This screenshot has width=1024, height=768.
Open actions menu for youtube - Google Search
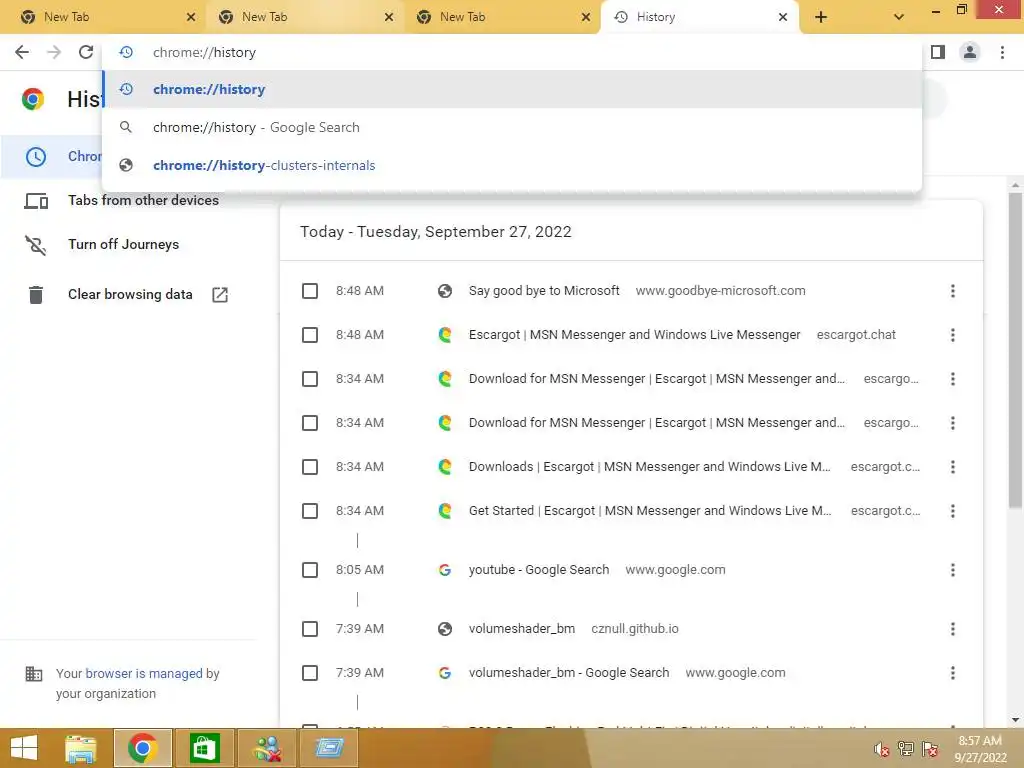click(953, 570)
